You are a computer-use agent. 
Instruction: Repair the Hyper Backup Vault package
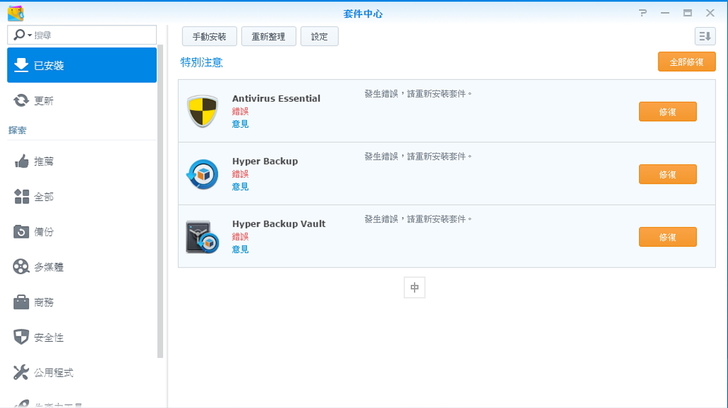coord(668,237)
